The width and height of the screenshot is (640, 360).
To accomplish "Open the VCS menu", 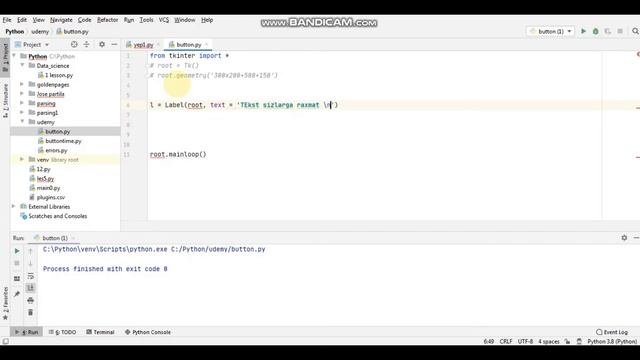I will tap(164, 20).
